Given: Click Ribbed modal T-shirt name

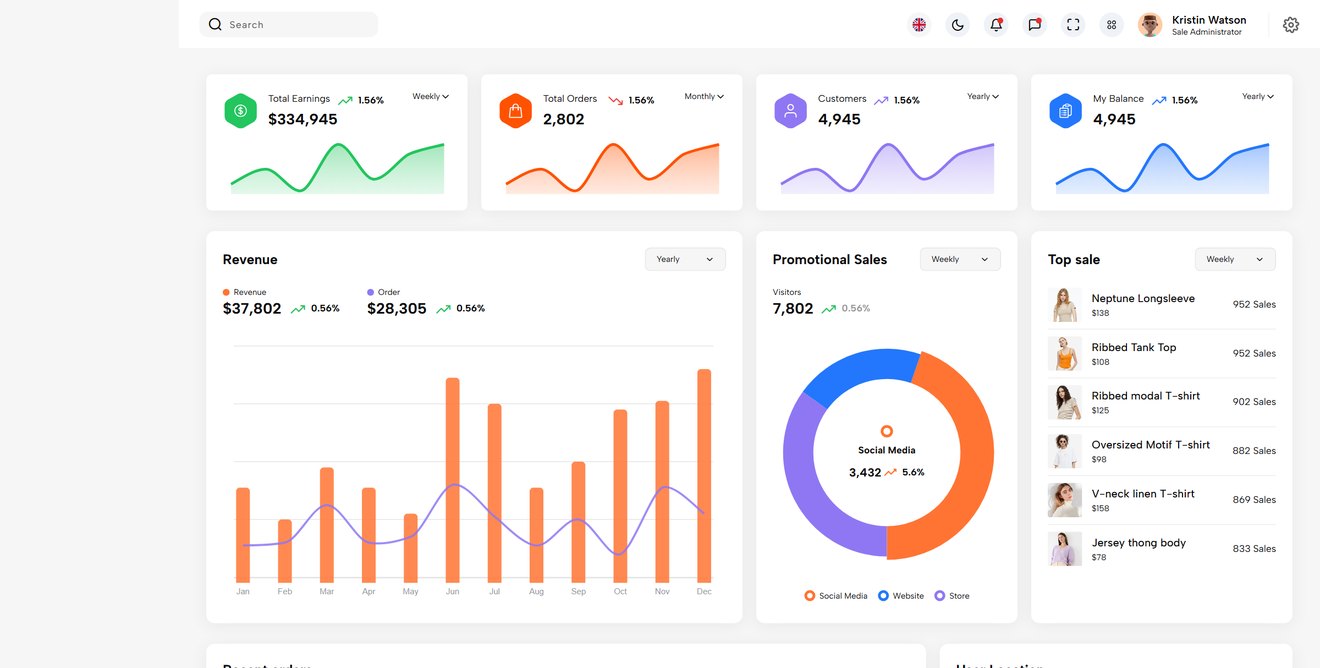Looking at the screenshot, I should 1146,395.
